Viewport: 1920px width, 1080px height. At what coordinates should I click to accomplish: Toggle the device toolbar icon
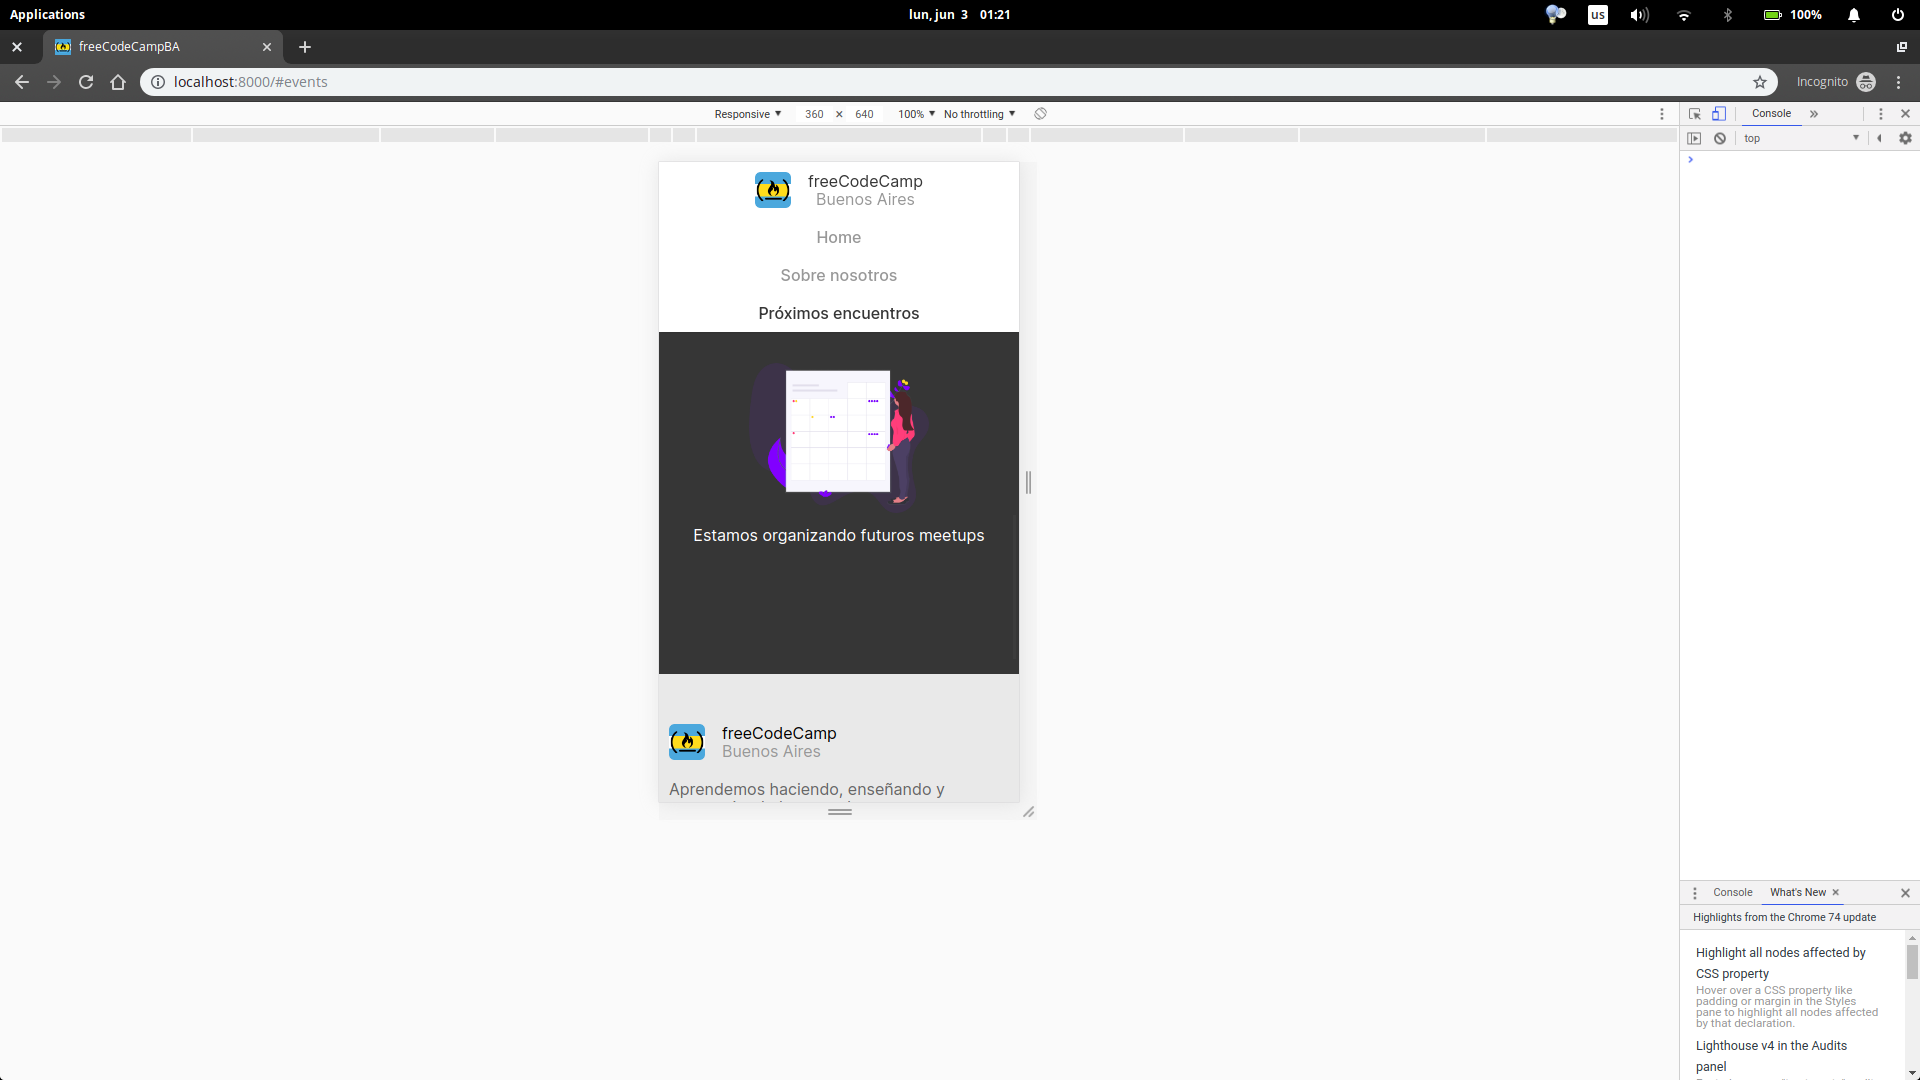[1719, 114]
